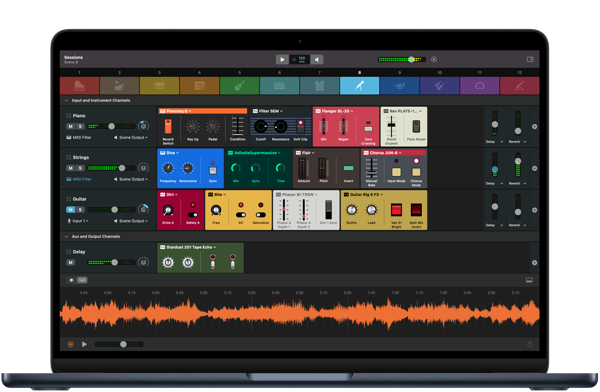Open the Guitar Input 1 dropdown

point(78,221)
